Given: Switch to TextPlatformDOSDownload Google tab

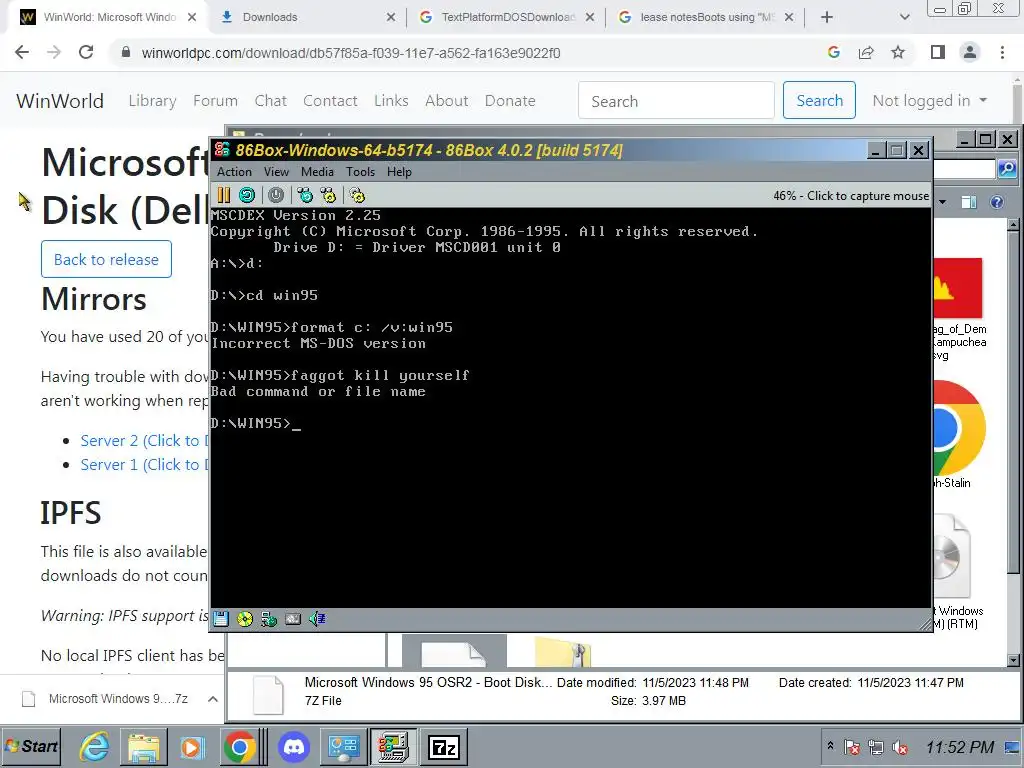Looking at the screenshot, I should pyautogui.click(x=505, y=18).
